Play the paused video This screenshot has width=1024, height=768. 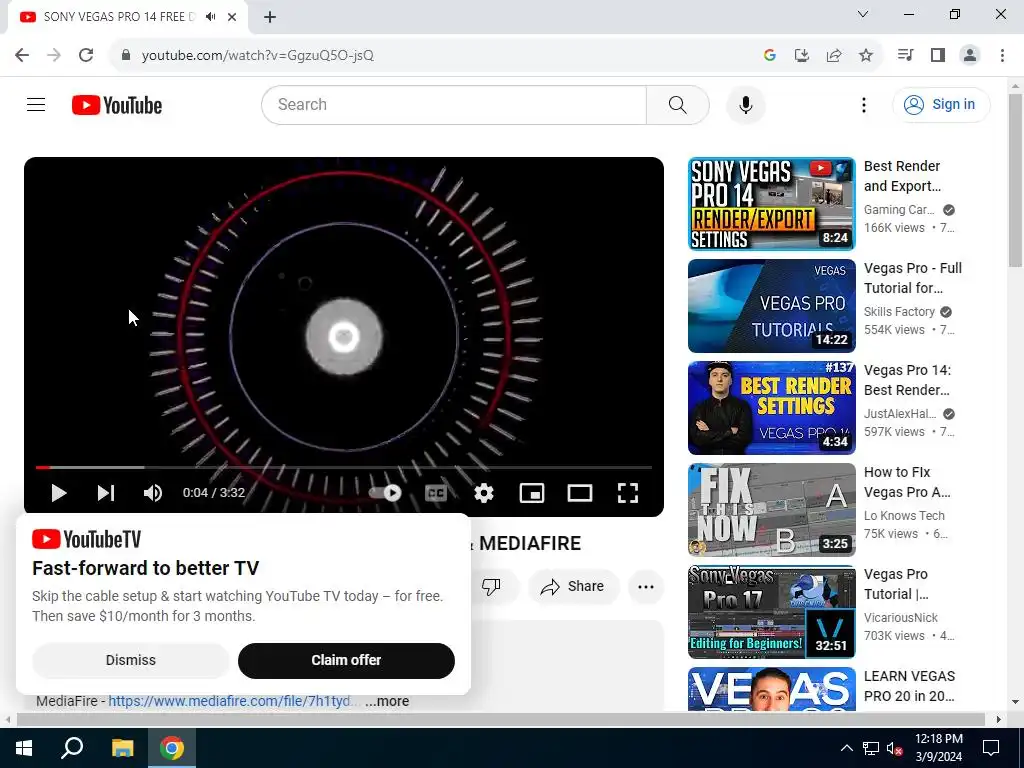click(59, 493)
